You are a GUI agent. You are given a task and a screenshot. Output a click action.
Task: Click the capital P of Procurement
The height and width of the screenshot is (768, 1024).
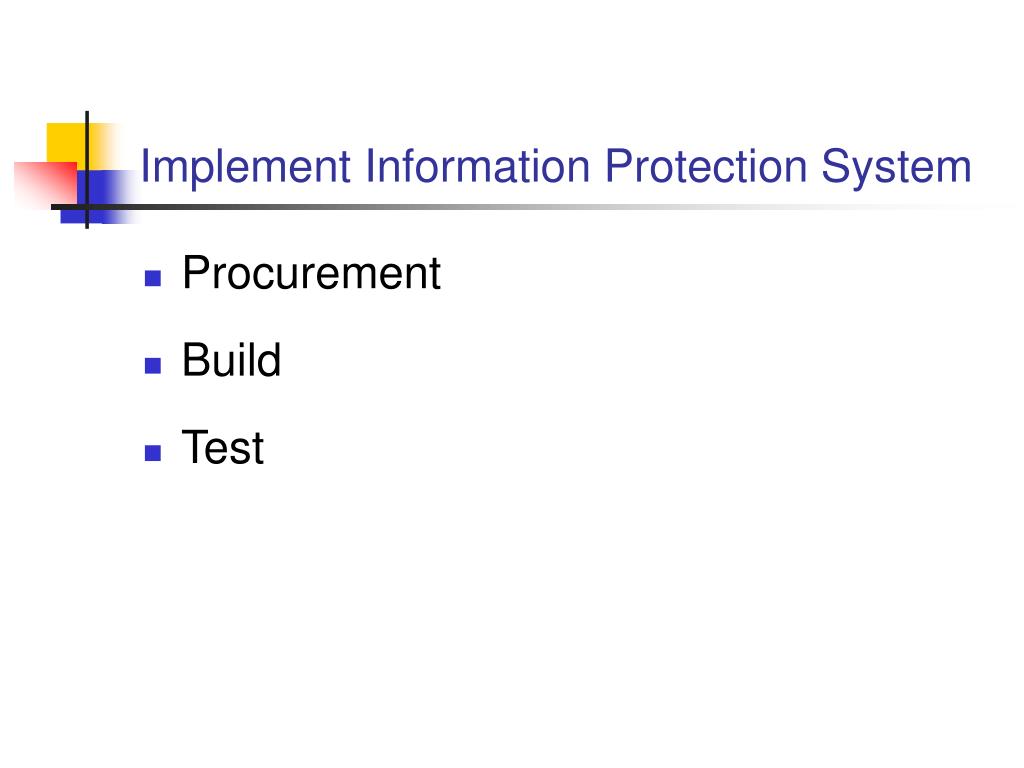click(x=196, y=273)
